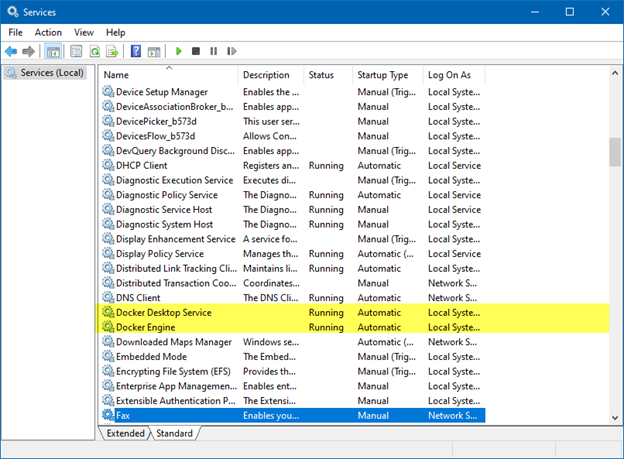Click the Refresh toolbar icon

tap(95, 51)
